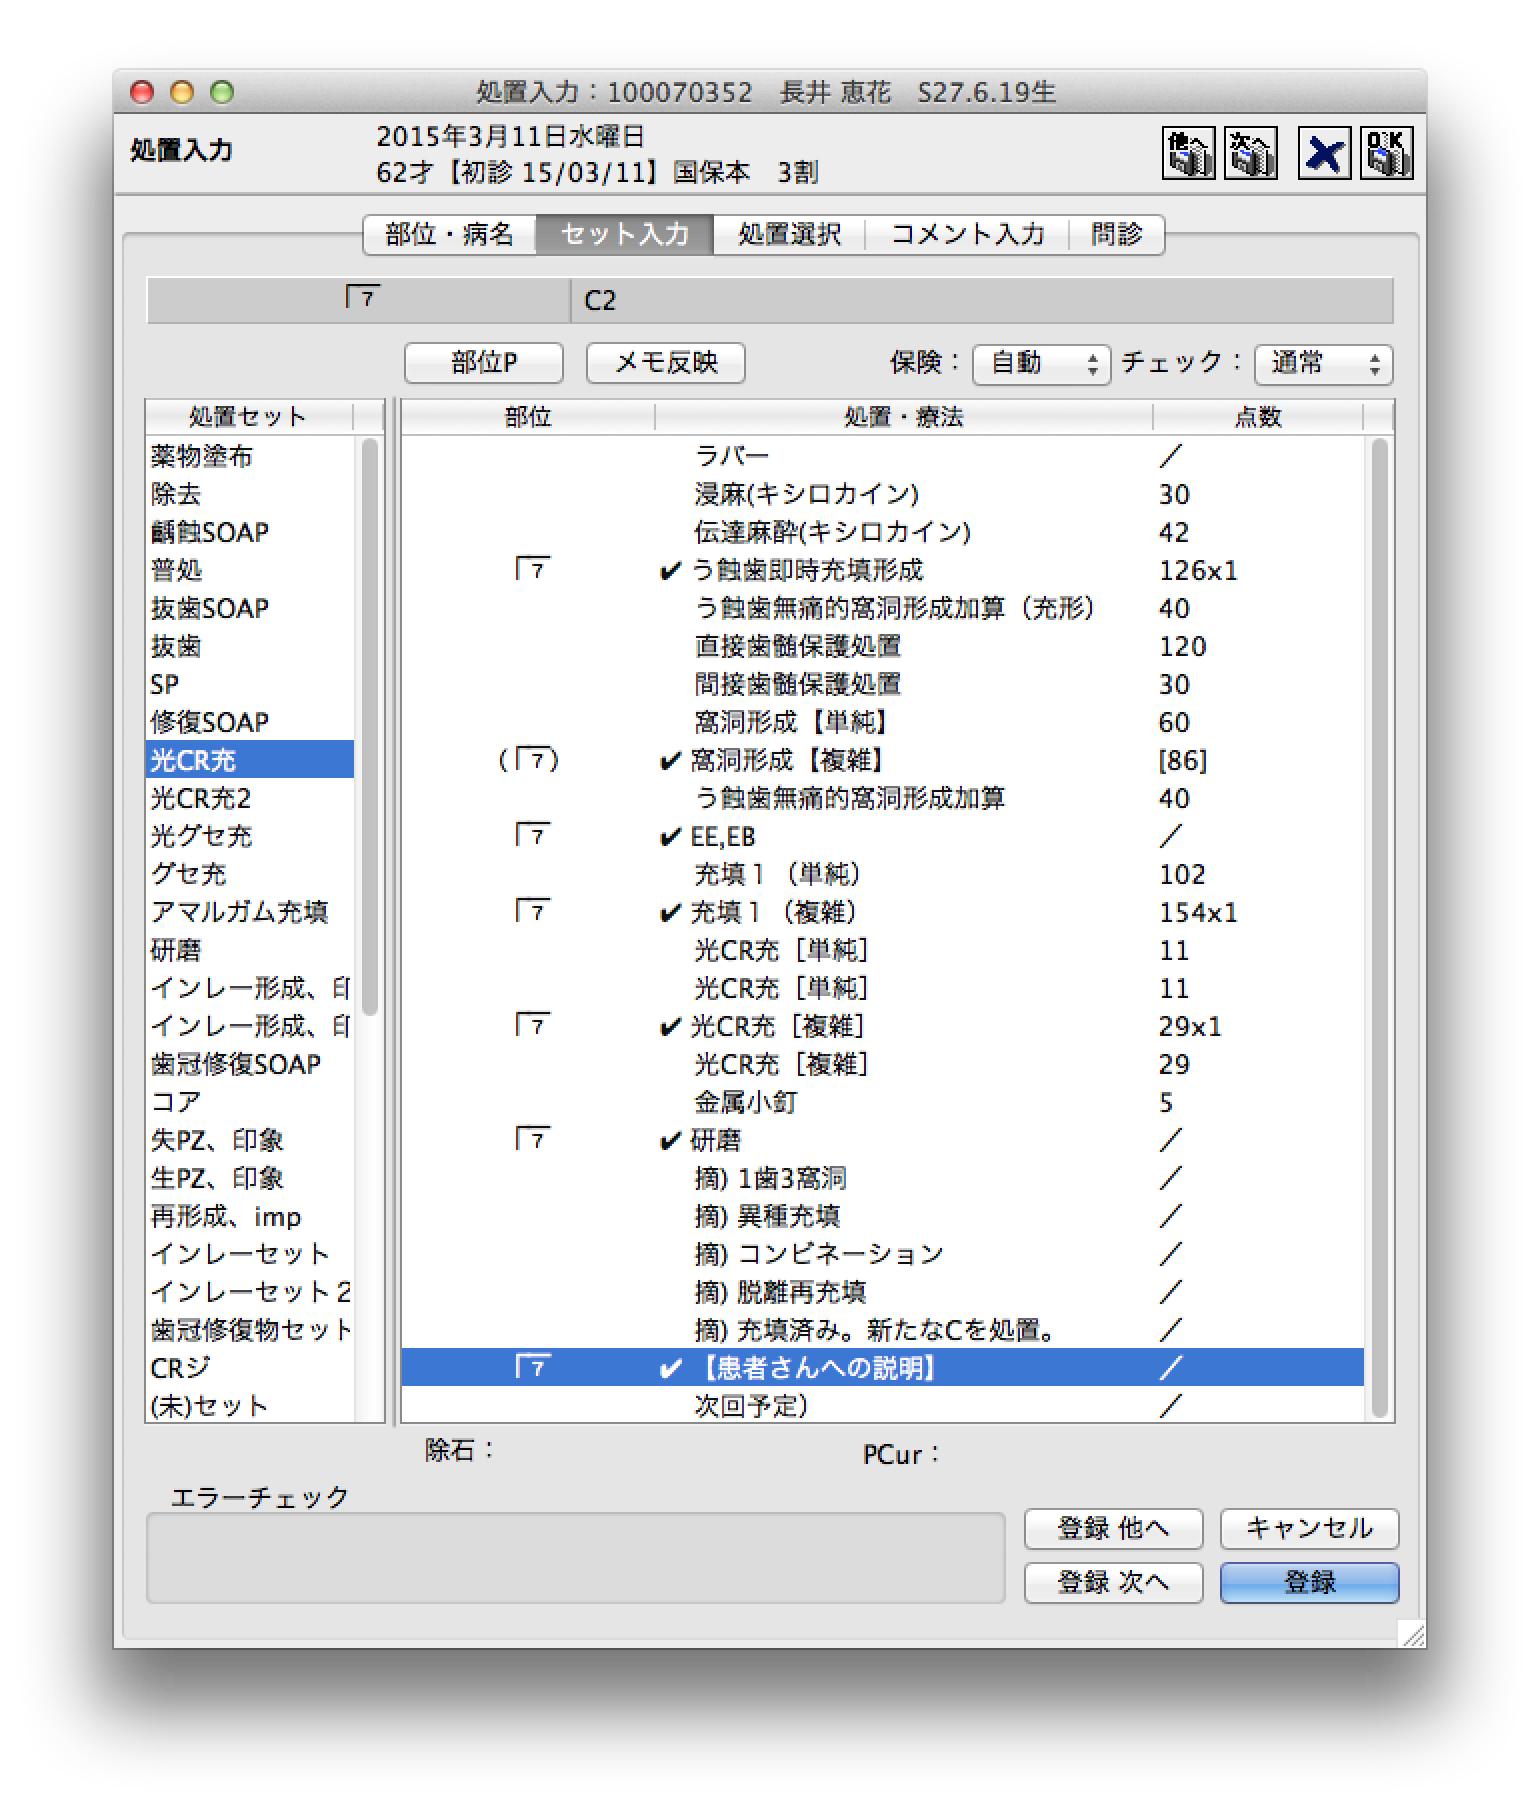Viewport: 1540px width, 1806px height.
Task: Click the ラバー treatment row
Action: [883, 457]
